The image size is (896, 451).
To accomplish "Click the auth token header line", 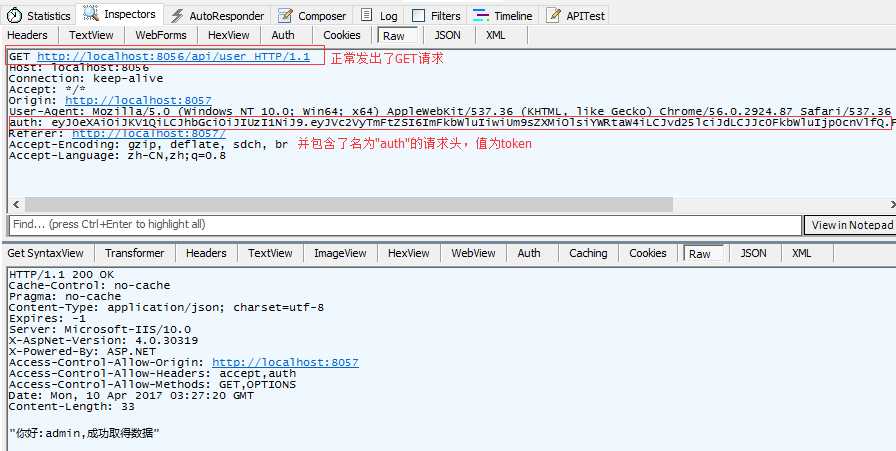I will pos(450,122).
